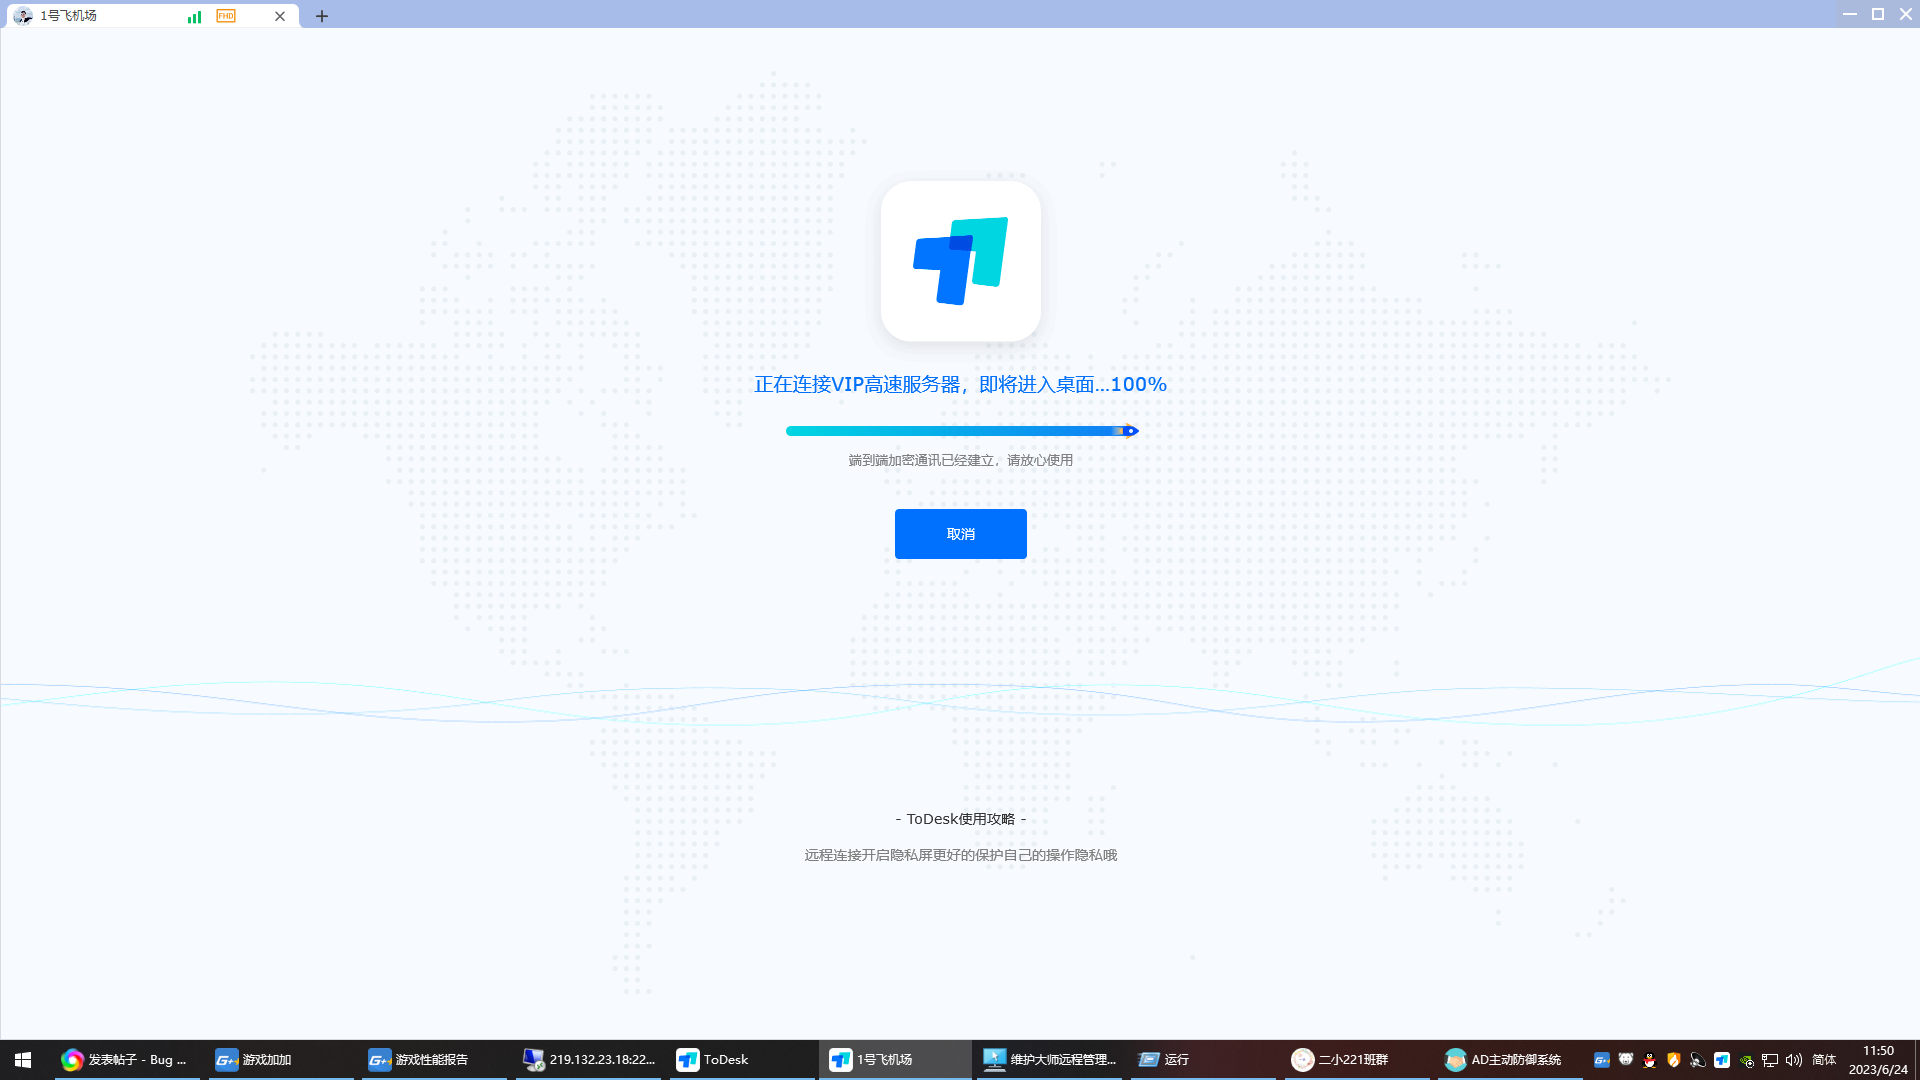Screen dimensions: 1920x1080
Task: Click the G+ icon in system tray
Action: click(x=1602, y=1060)
